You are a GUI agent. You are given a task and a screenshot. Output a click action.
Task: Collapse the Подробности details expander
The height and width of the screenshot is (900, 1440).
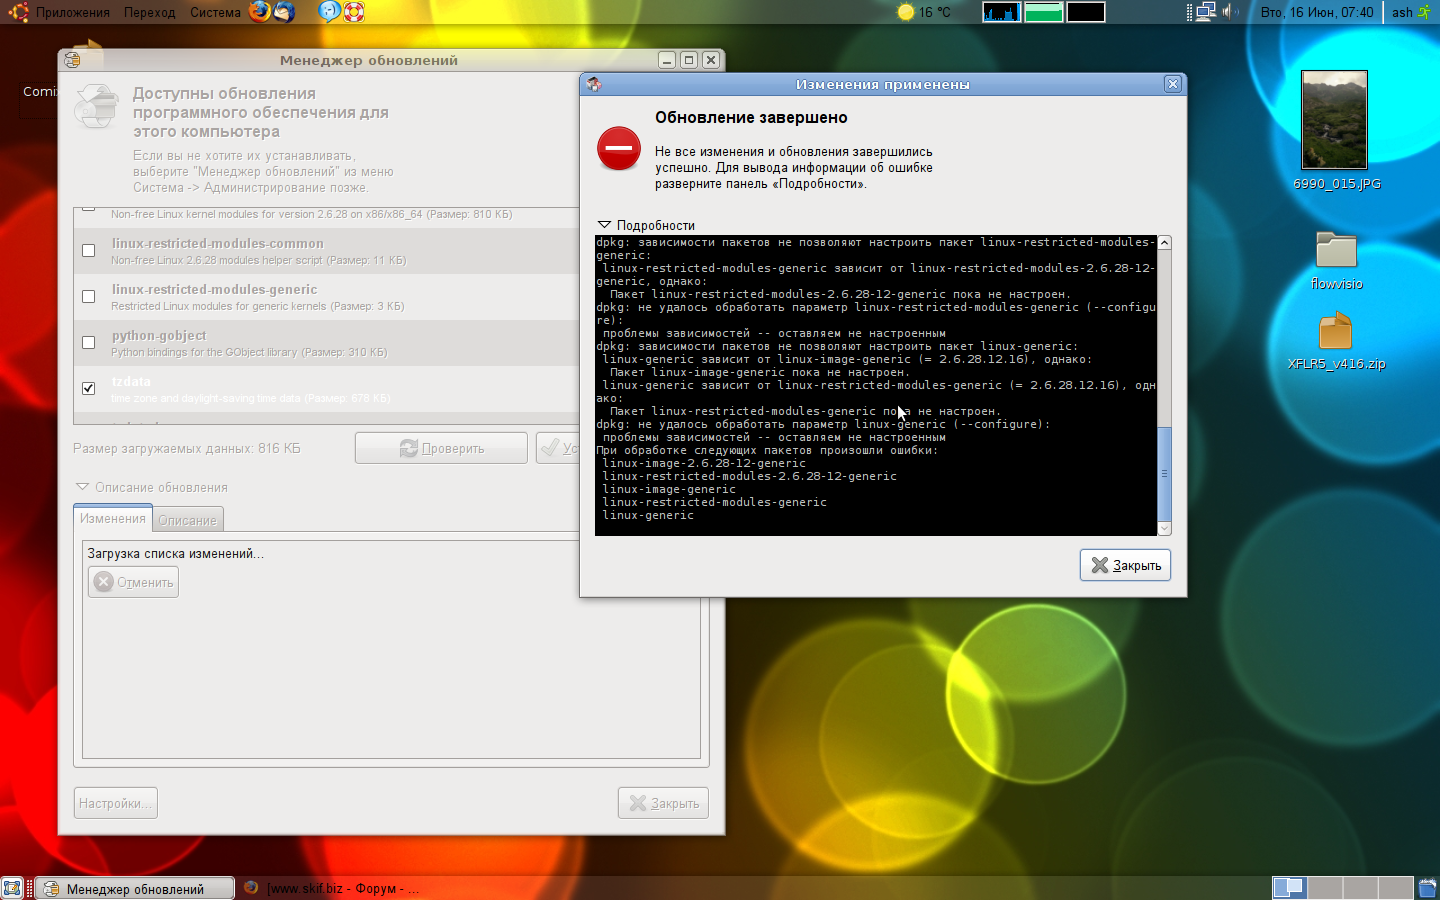[604, 225]
